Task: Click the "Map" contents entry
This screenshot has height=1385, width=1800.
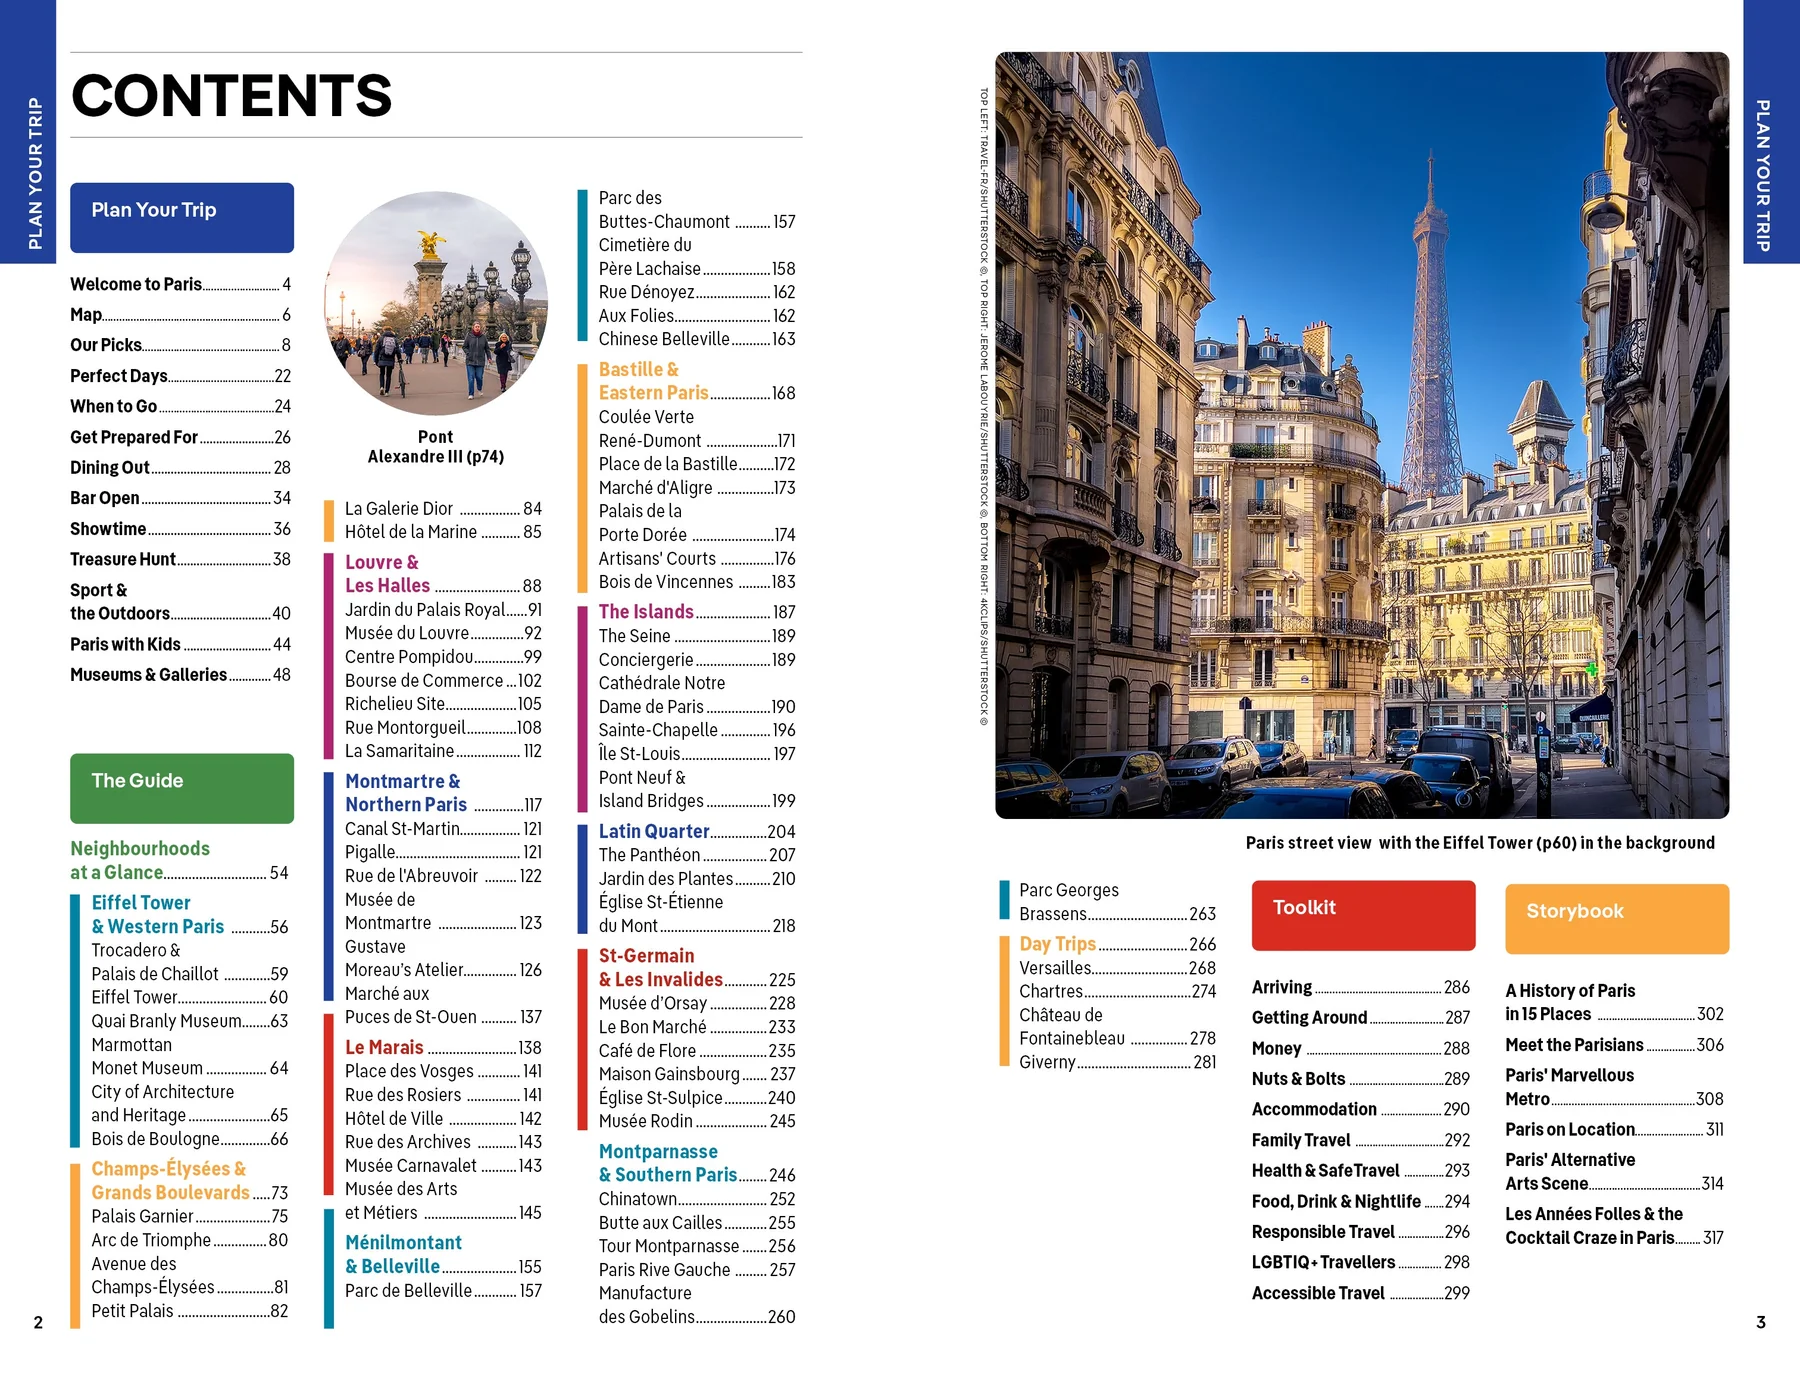Action: point(86,314)
